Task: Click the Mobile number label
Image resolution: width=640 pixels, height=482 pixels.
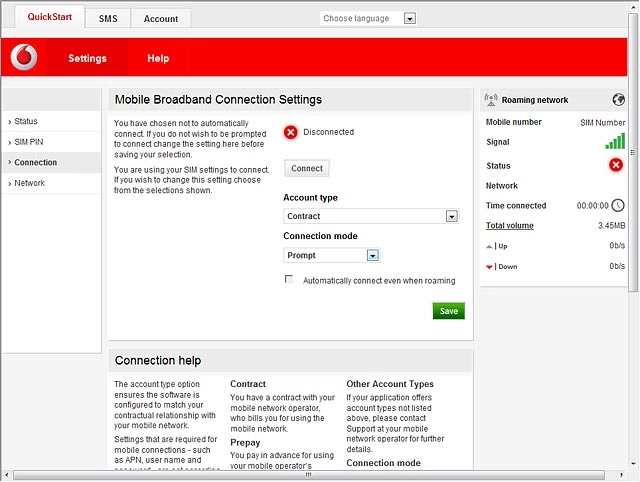Action: [x=513, y=122]
